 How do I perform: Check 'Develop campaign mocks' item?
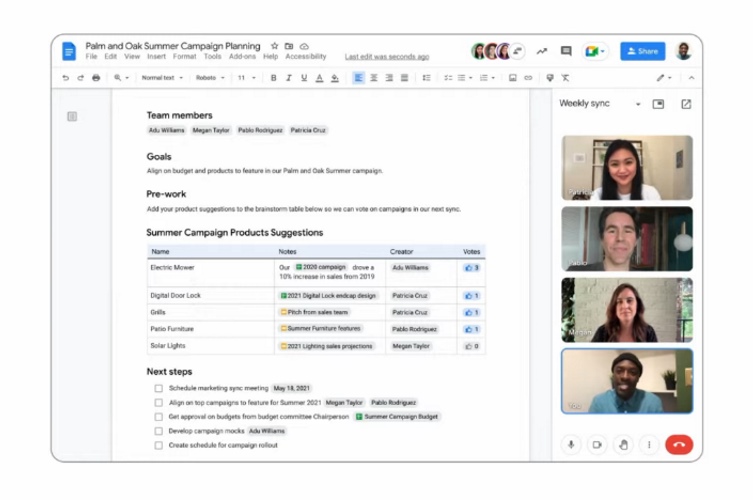click(x=158, y=431)
